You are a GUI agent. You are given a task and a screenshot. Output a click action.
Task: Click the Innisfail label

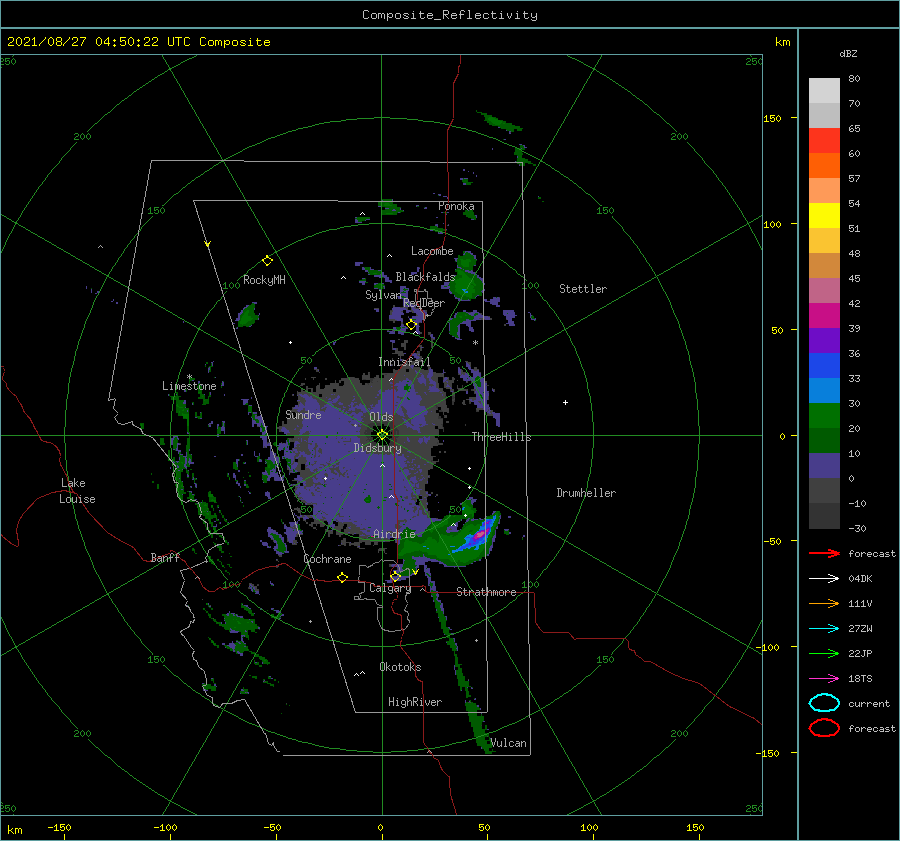[x=404, y=362]
